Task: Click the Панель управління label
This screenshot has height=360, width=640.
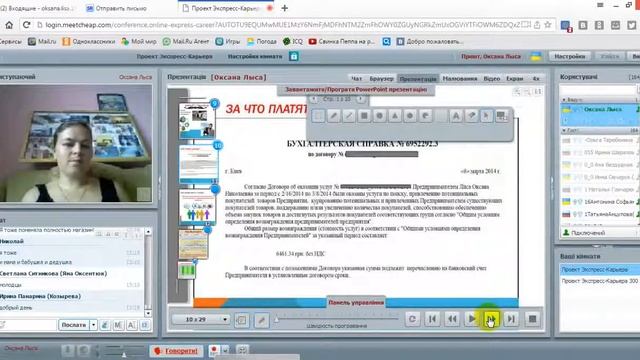Action: (356, 302)
